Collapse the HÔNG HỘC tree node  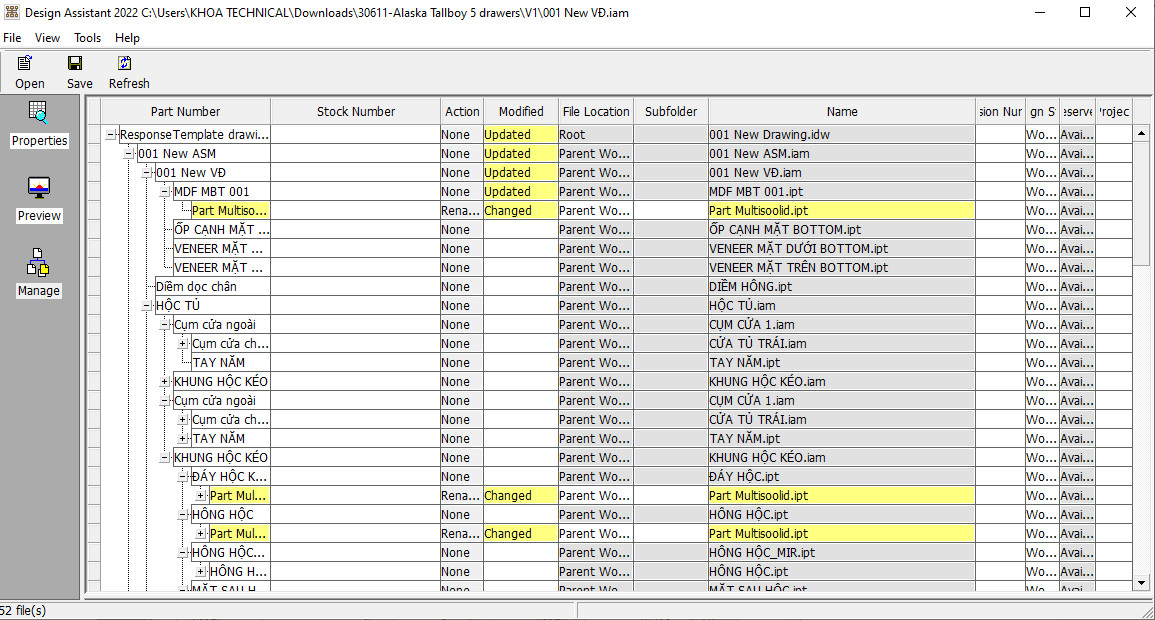click(183, 515)
